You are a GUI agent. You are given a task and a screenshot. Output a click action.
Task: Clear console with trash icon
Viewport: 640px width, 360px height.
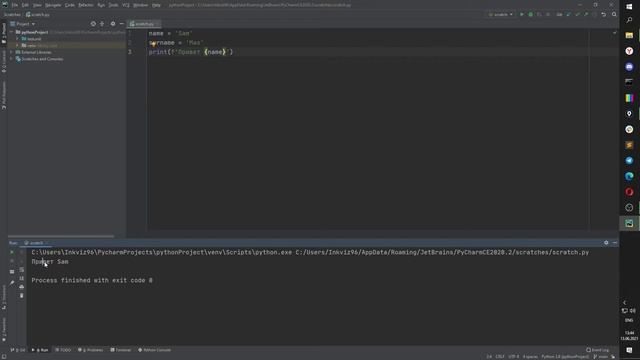[22, 296]
